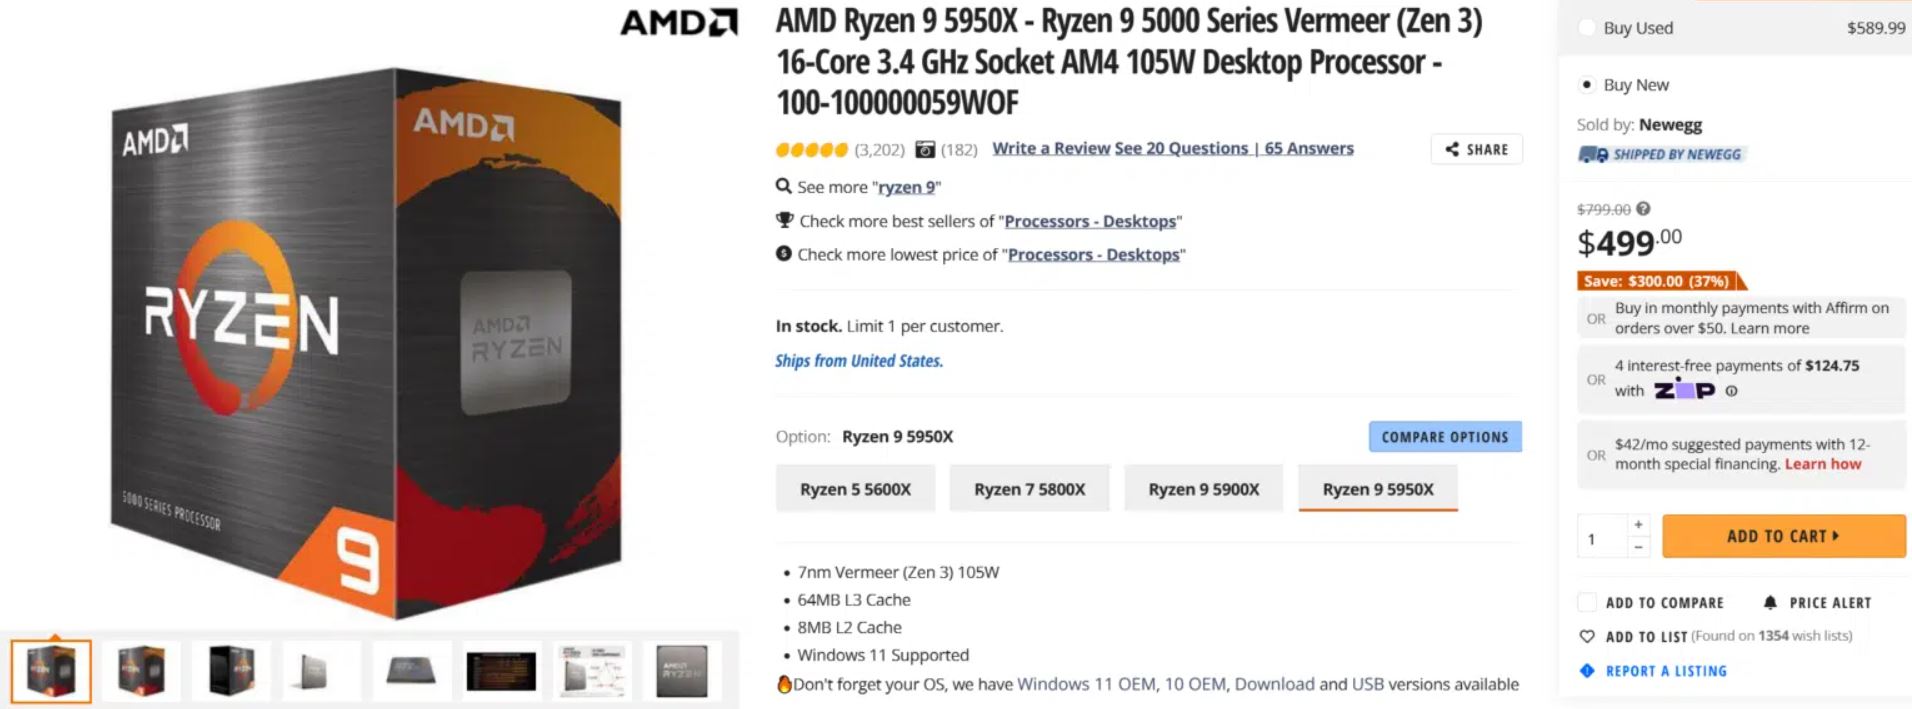This screenshot has width=1912, height=709.
Task: Check the Add to Compare checkbox
Action: tap(1587, 602)
